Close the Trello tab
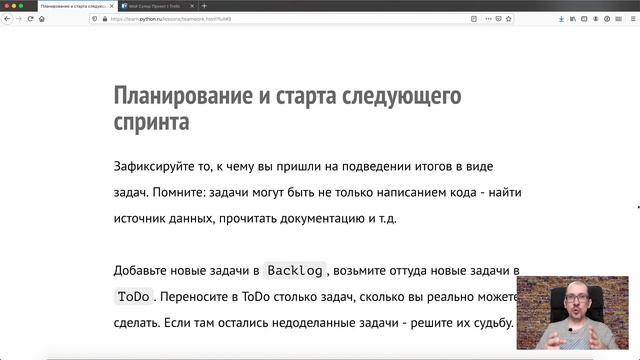The image size is (640, 360). 192,6
